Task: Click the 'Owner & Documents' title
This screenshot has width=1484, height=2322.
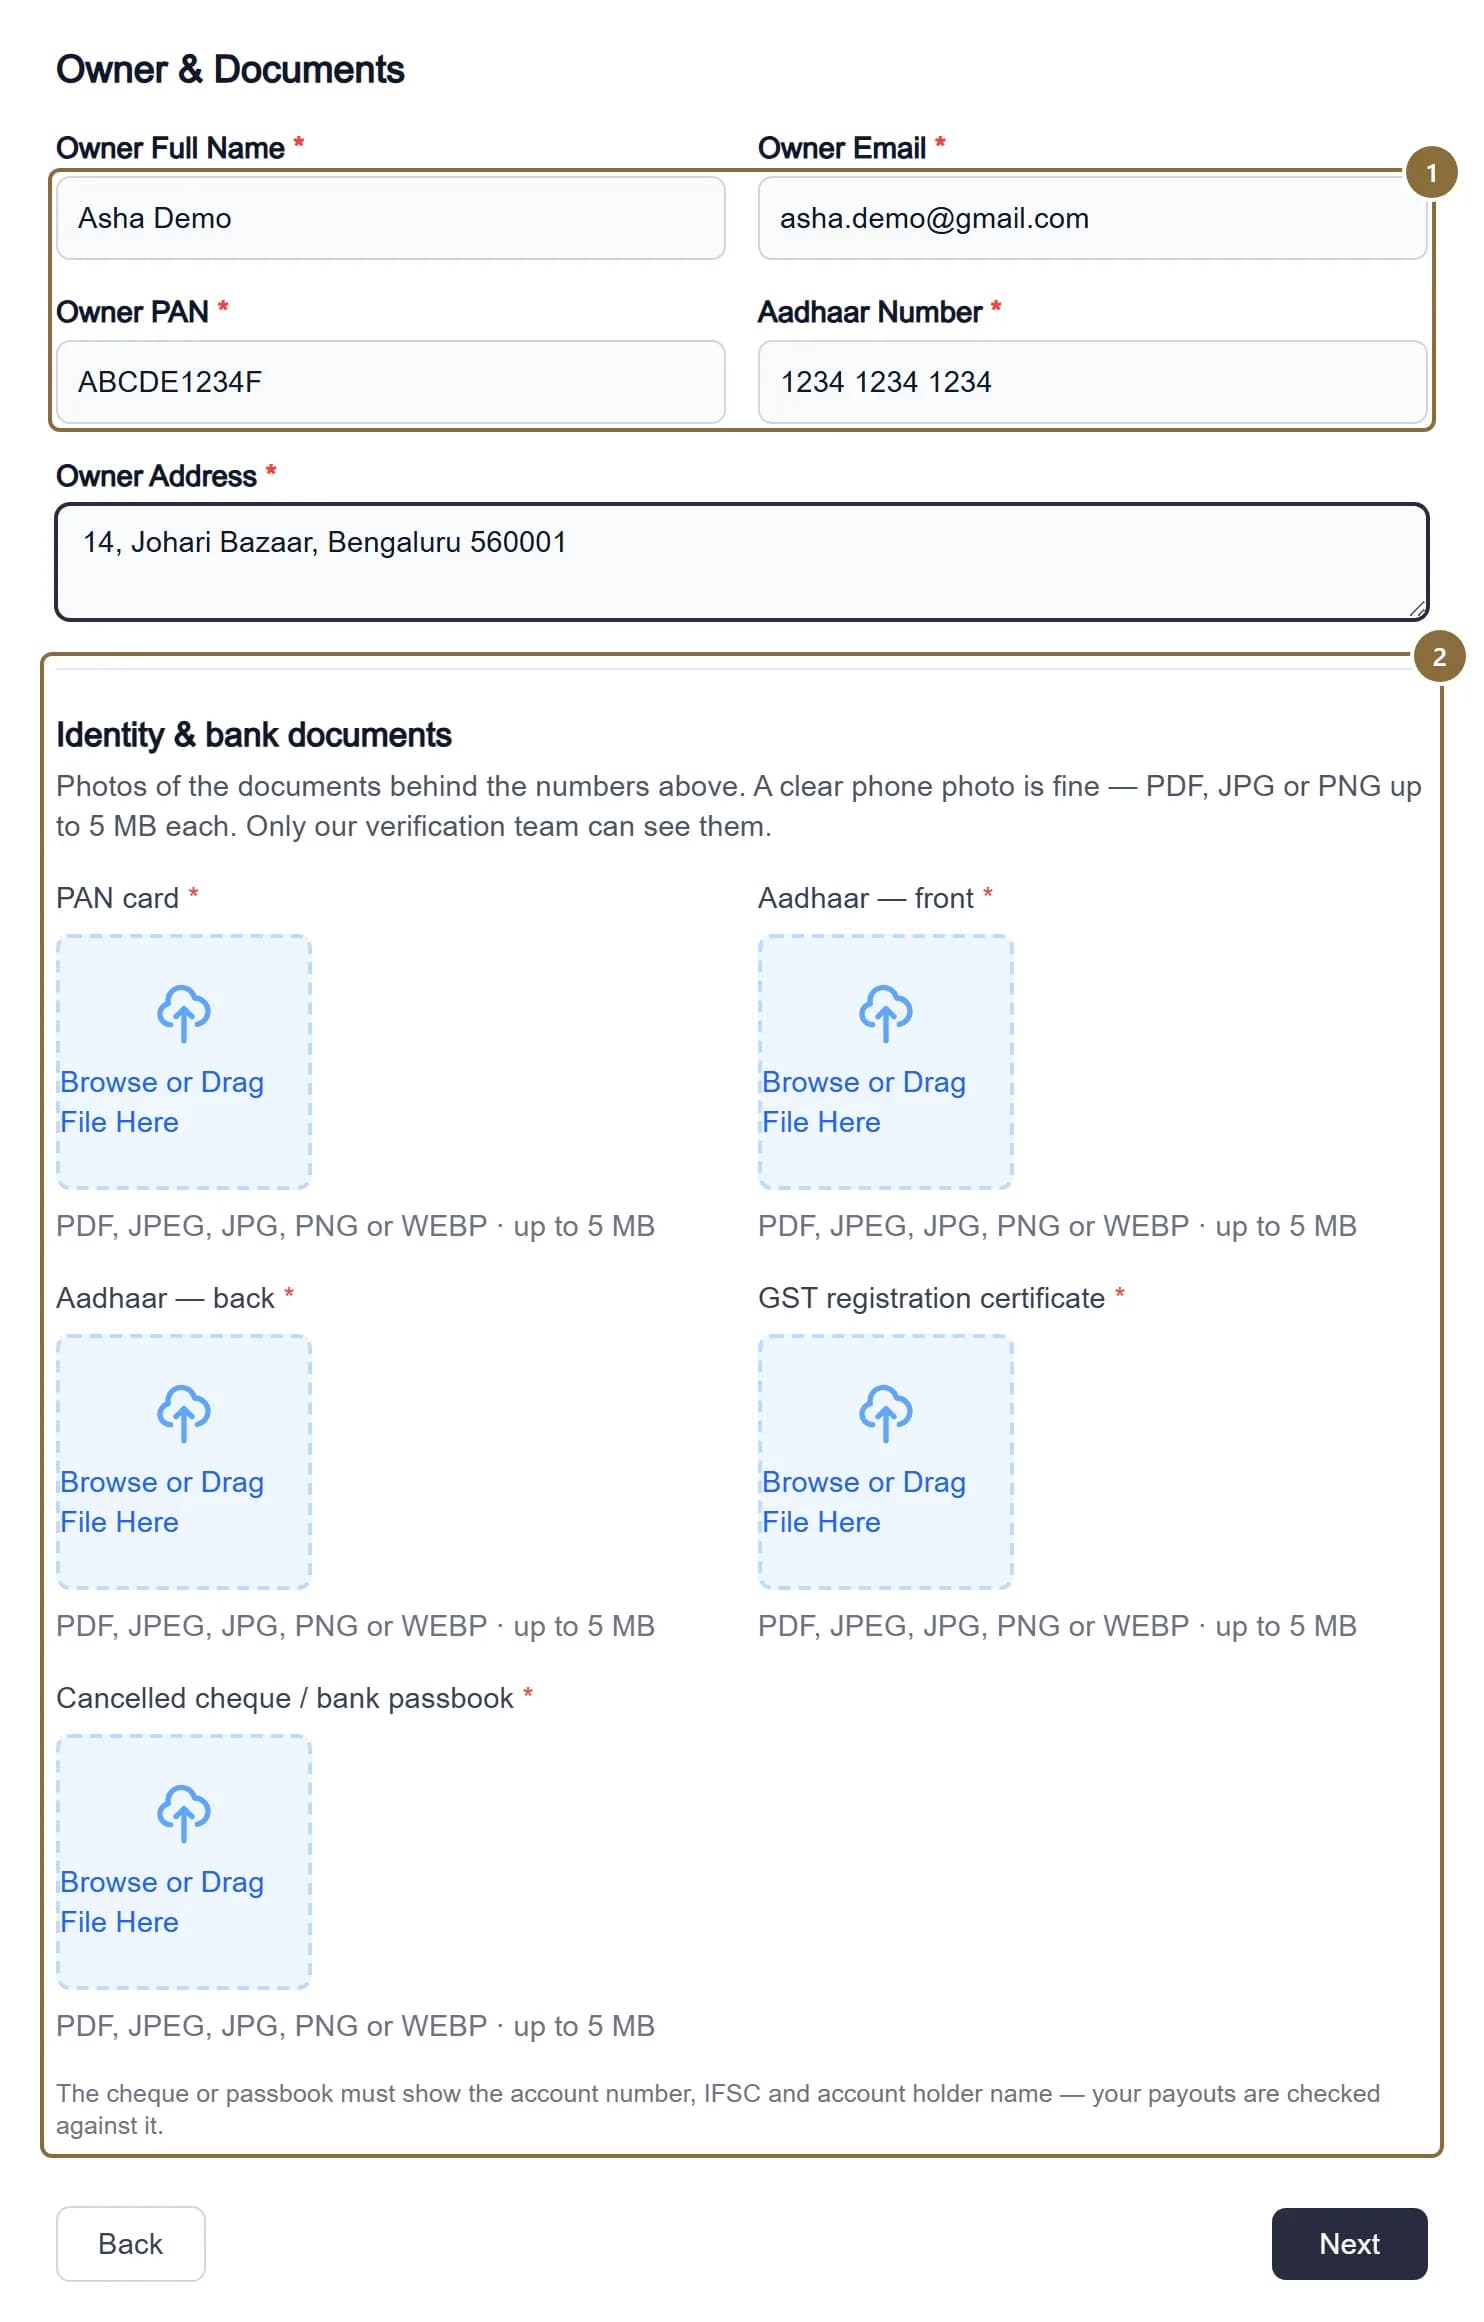Action: click(x=230, y=70)
